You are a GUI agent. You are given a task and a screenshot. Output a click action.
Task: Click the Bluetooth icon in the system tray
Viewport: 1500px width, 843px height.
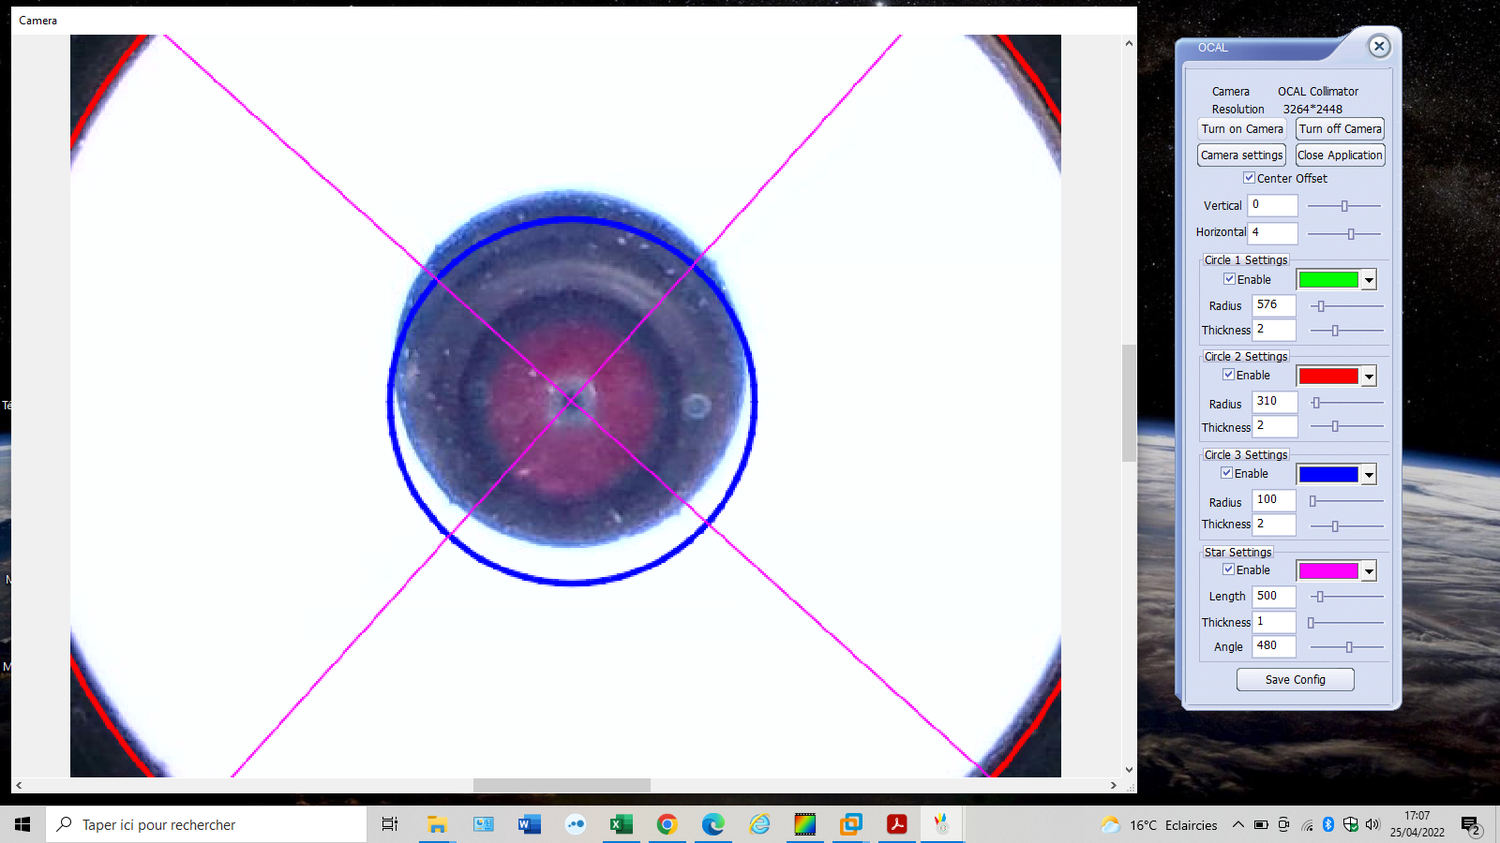pos(1328,824)
